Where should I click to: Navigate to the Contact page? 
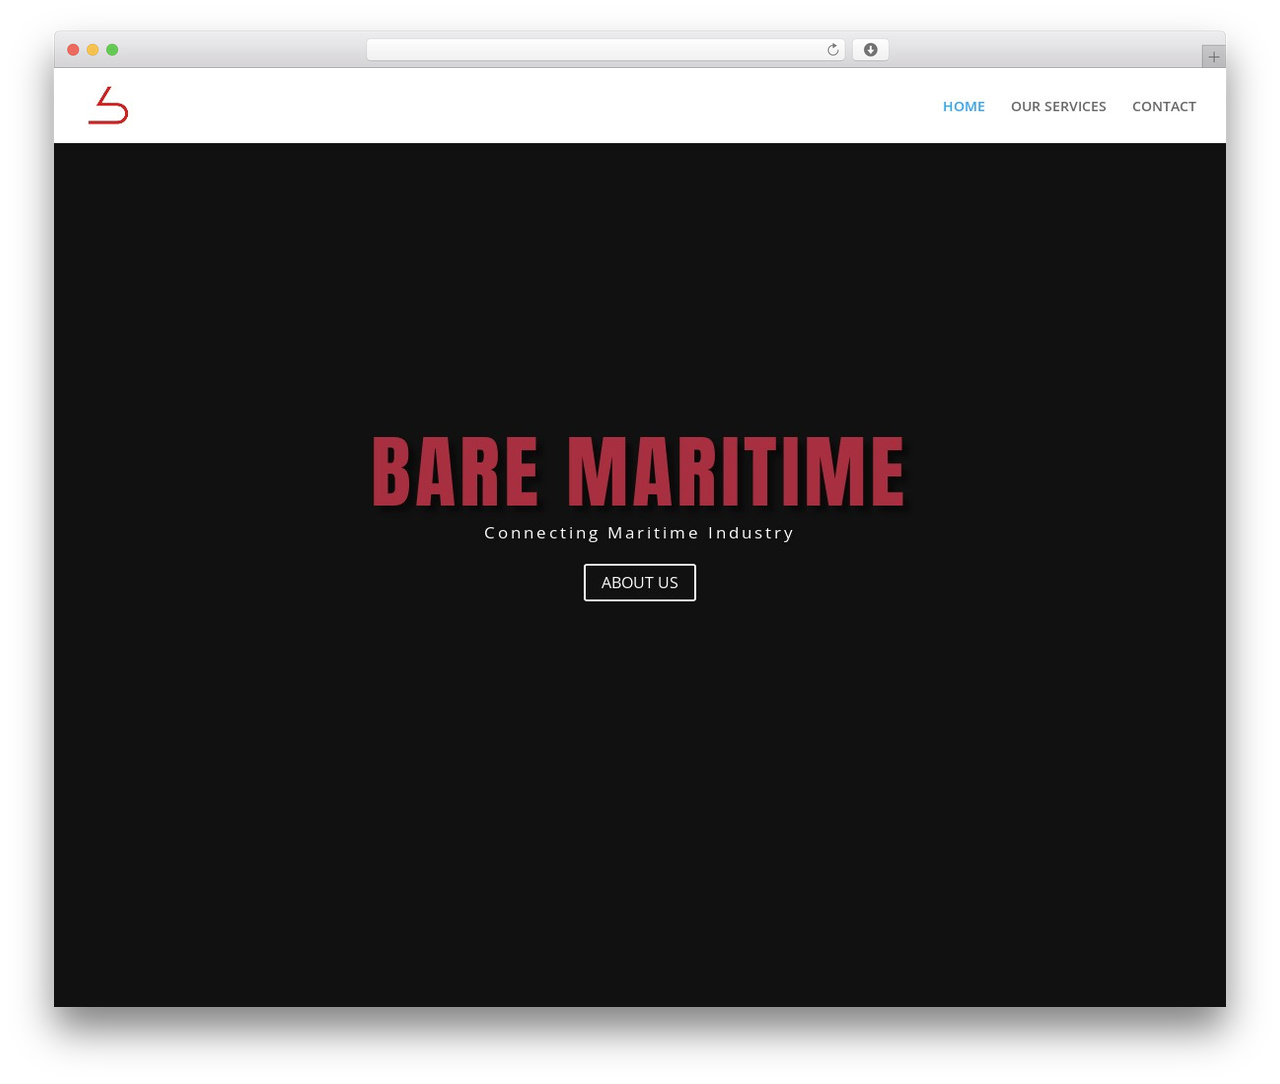coord(1164,106)
